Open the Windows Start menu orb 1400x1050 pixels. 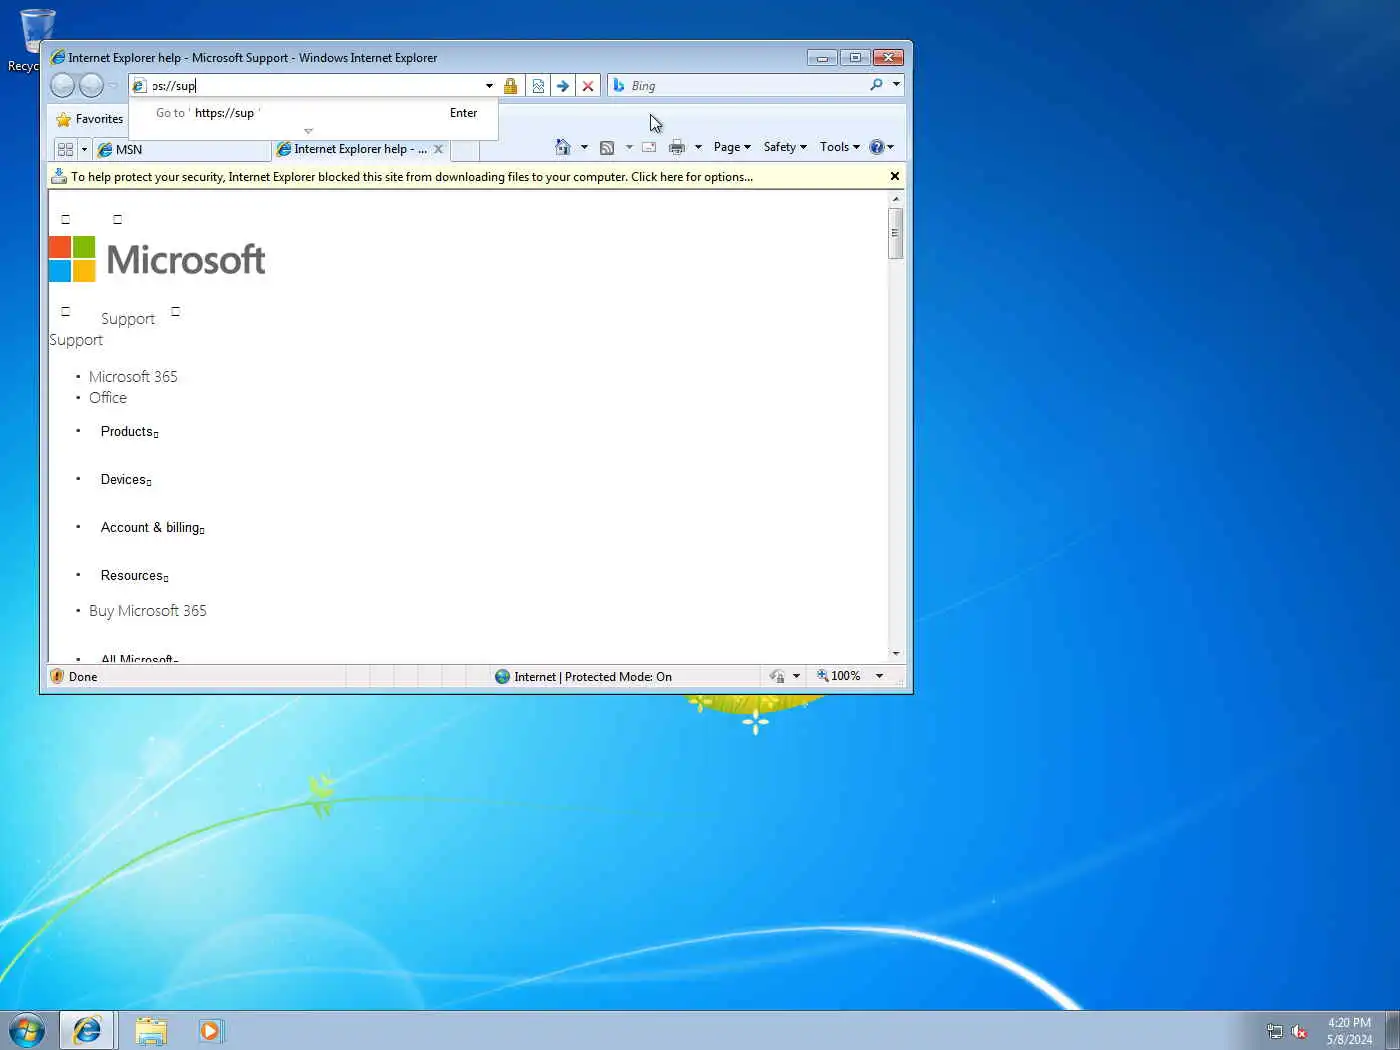[x=27, y=1030]
